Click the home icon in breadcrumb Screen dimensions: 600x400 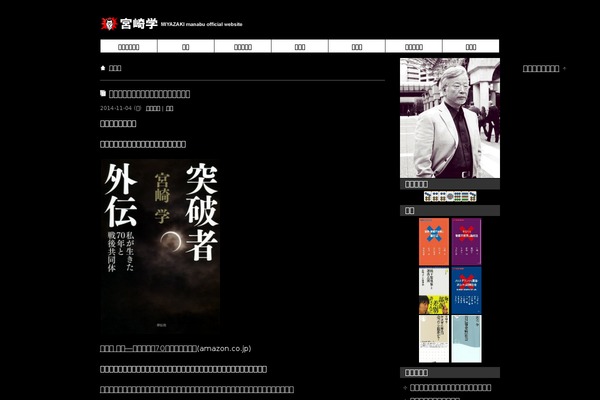pyautogui.click(x=103, y=68)
